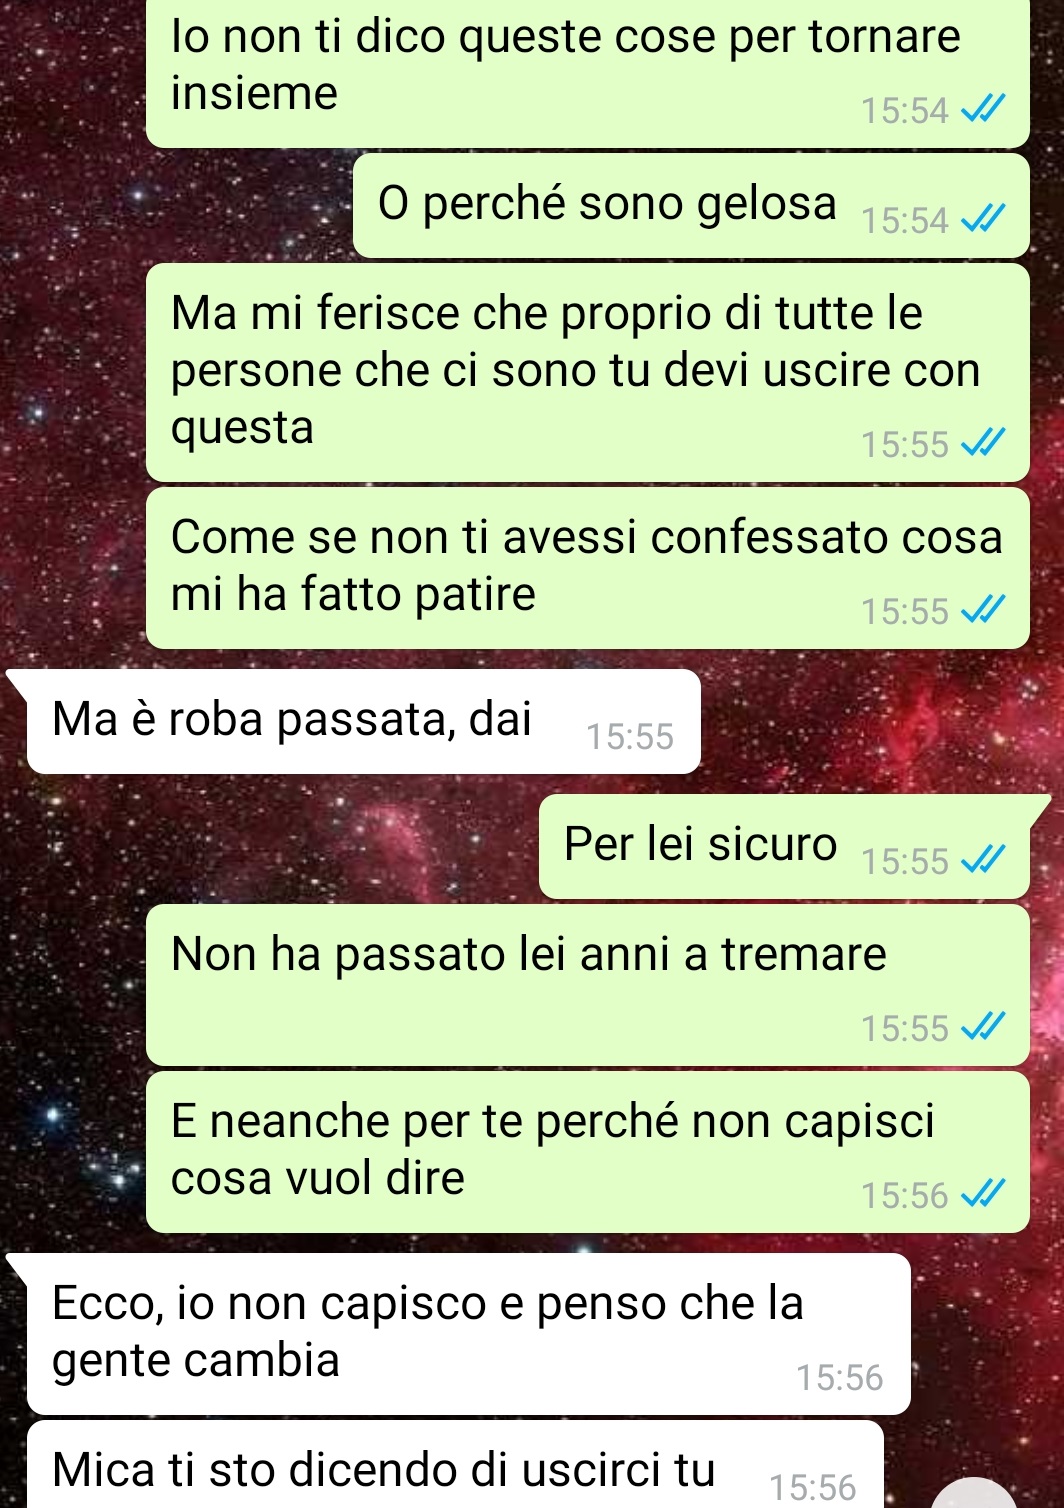Screen dimensions: 1064x1508
Task: Tap ticks on "mi ha fatto patire" message
Action: (x=982, y=610)
